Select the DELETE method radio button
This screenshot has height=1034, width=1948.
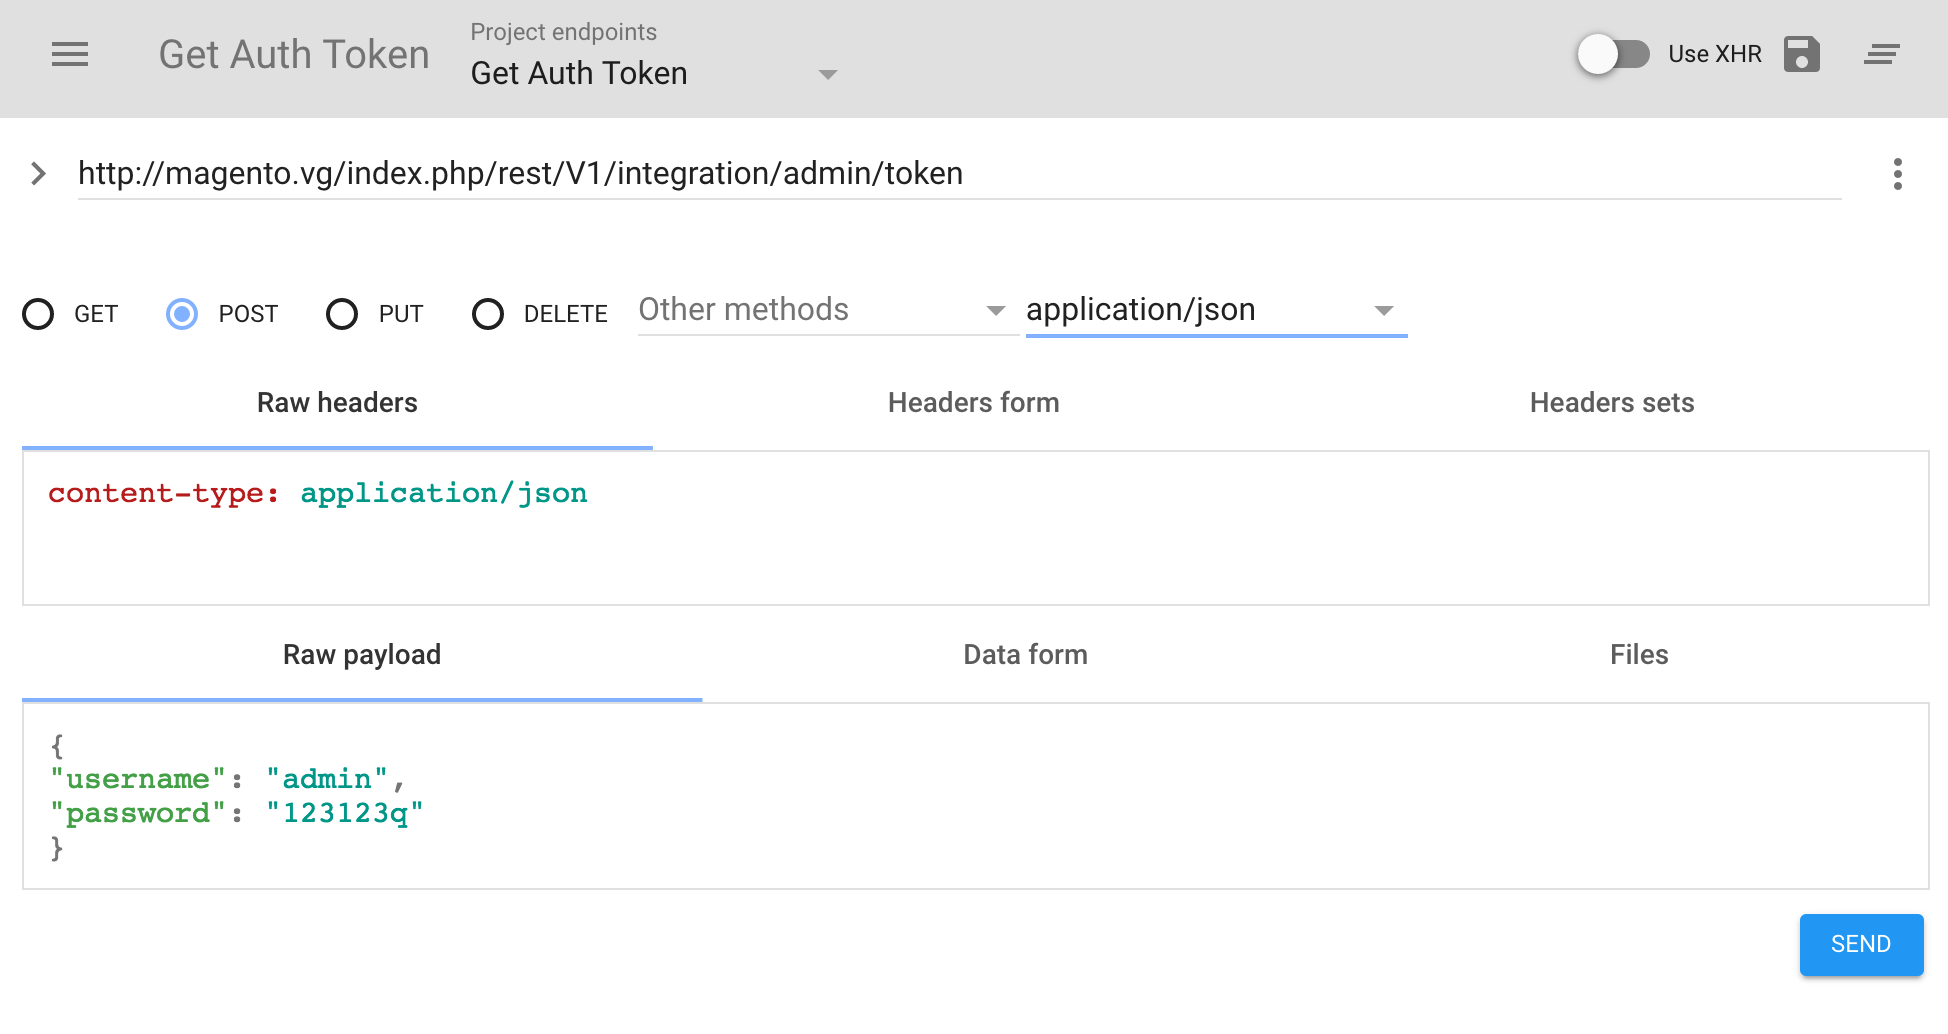(488, 314)
